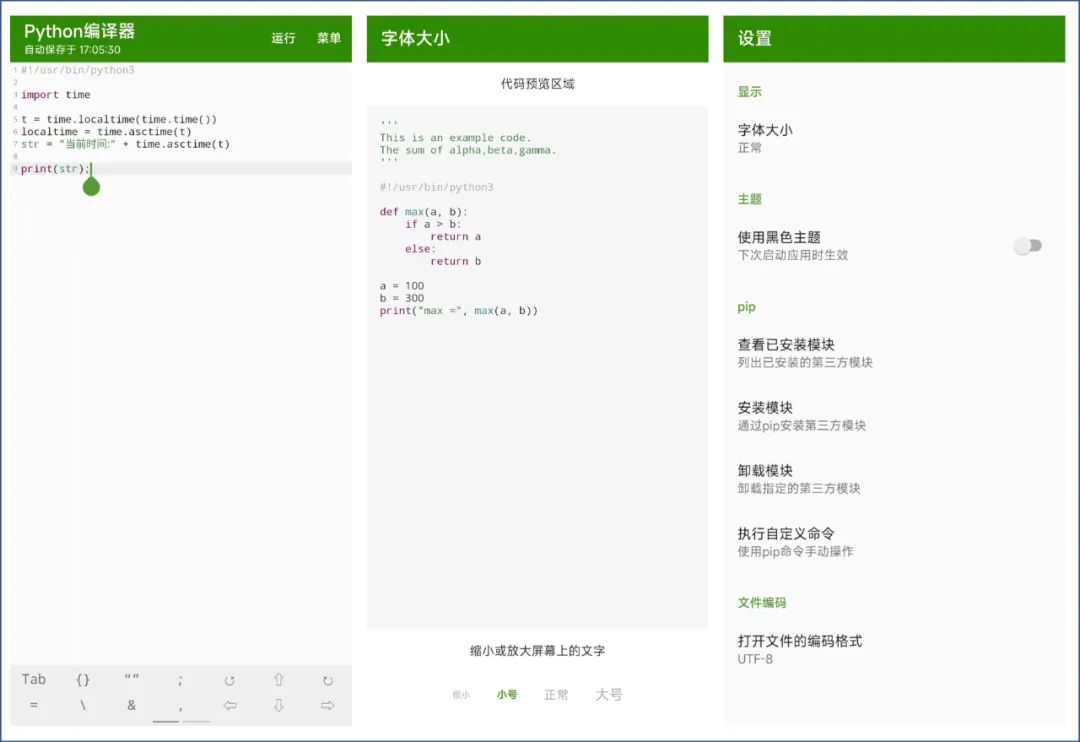The height and width of the screenshot is (742, 1080).
Task: Move the cursor down with the down-arrow key
Action: (x=279, y=705)
